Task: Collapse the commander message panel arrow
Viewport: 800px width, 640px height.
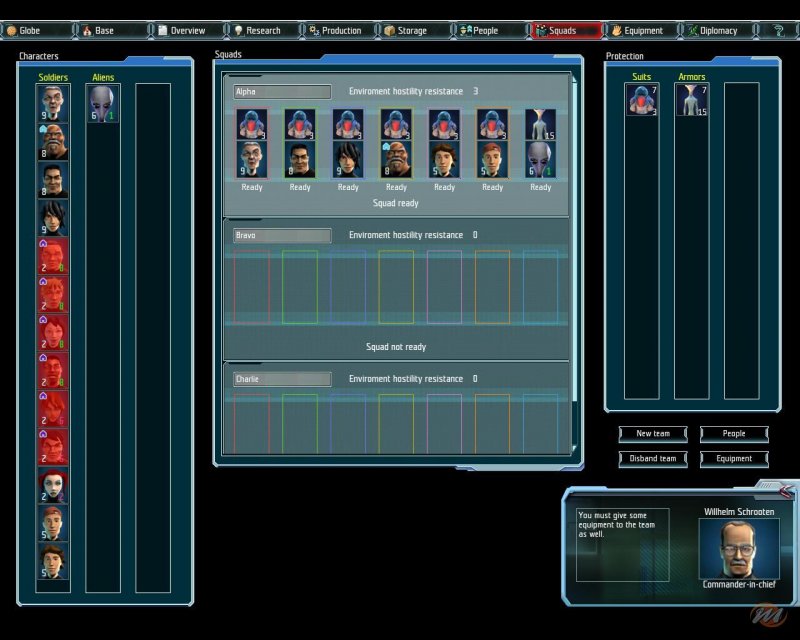Action: coord(785,489)
